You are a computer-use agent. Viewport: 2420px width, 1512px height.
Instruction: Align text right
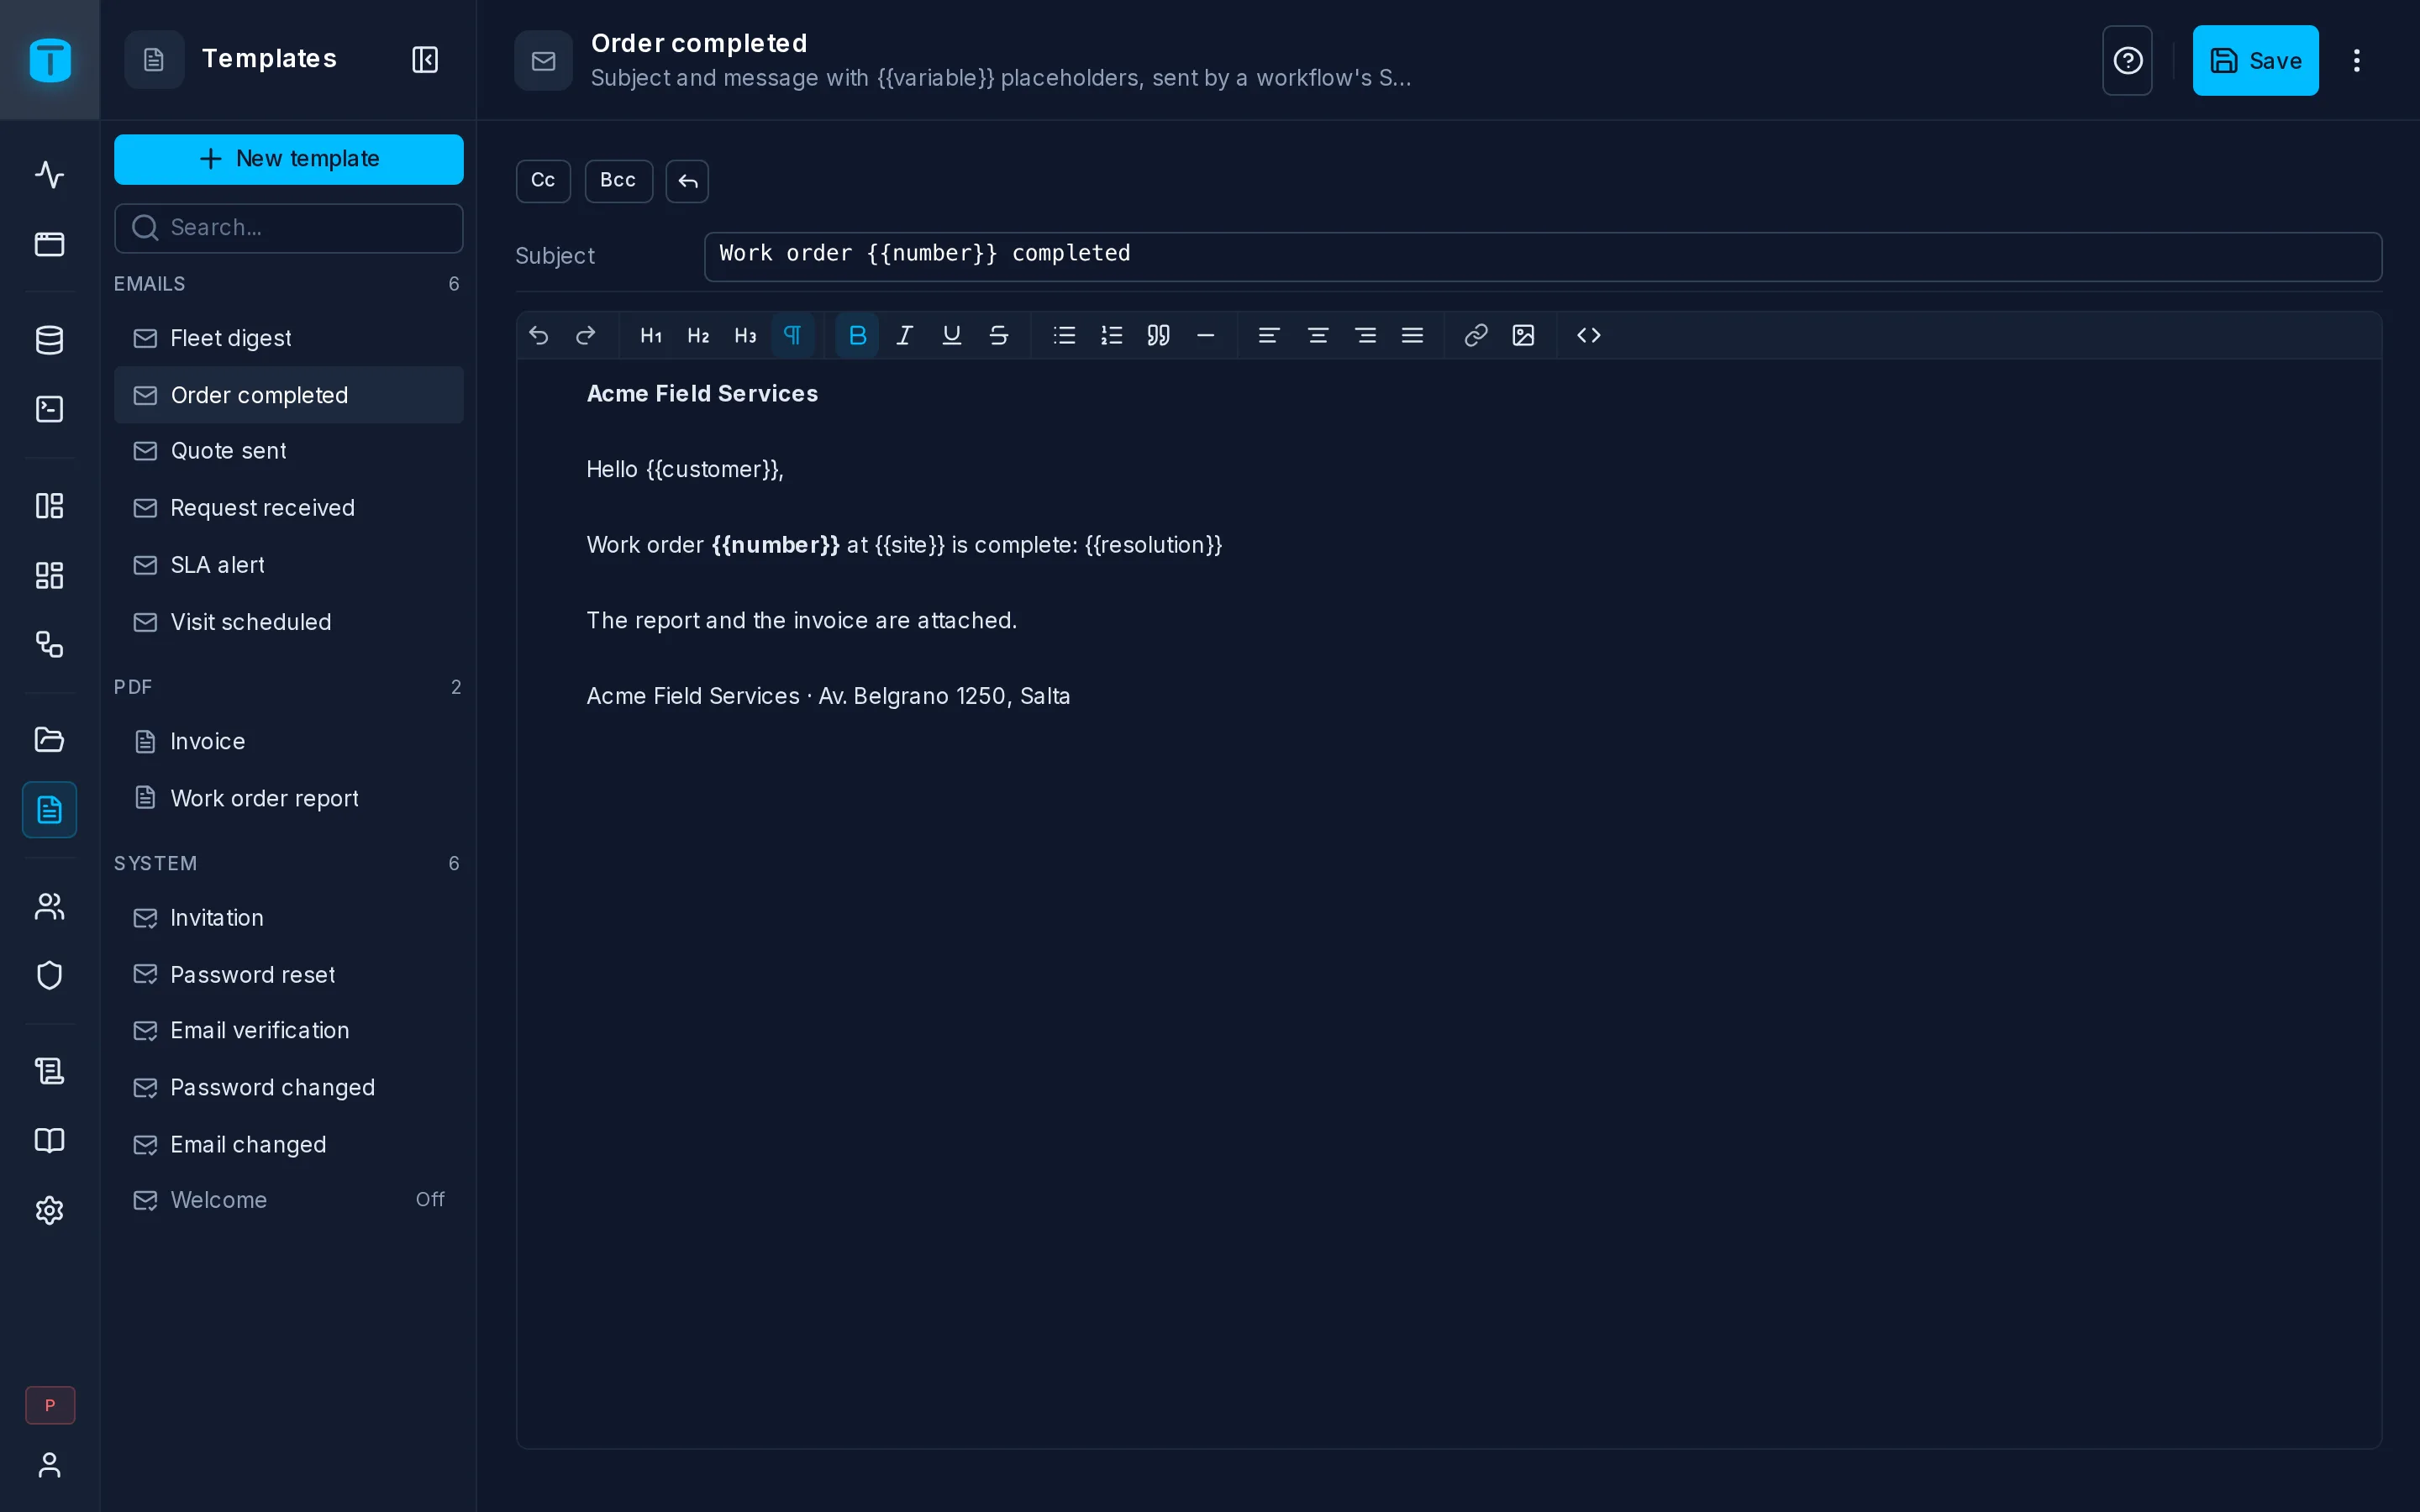point(1365,335)
